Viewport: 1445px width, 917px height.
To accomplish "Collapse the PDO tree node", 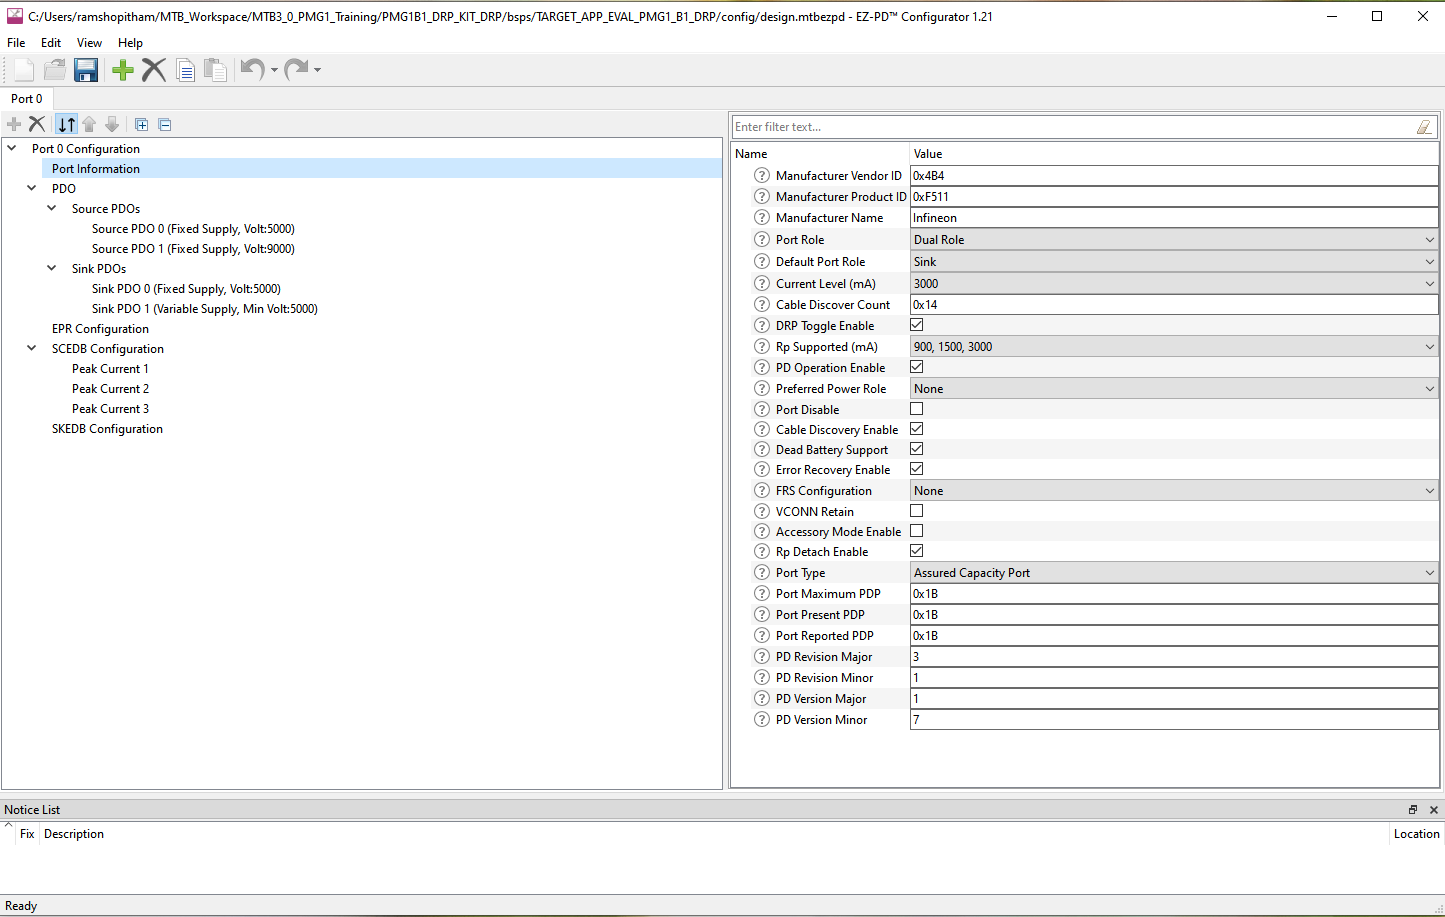I will click(x=32, y=188).
